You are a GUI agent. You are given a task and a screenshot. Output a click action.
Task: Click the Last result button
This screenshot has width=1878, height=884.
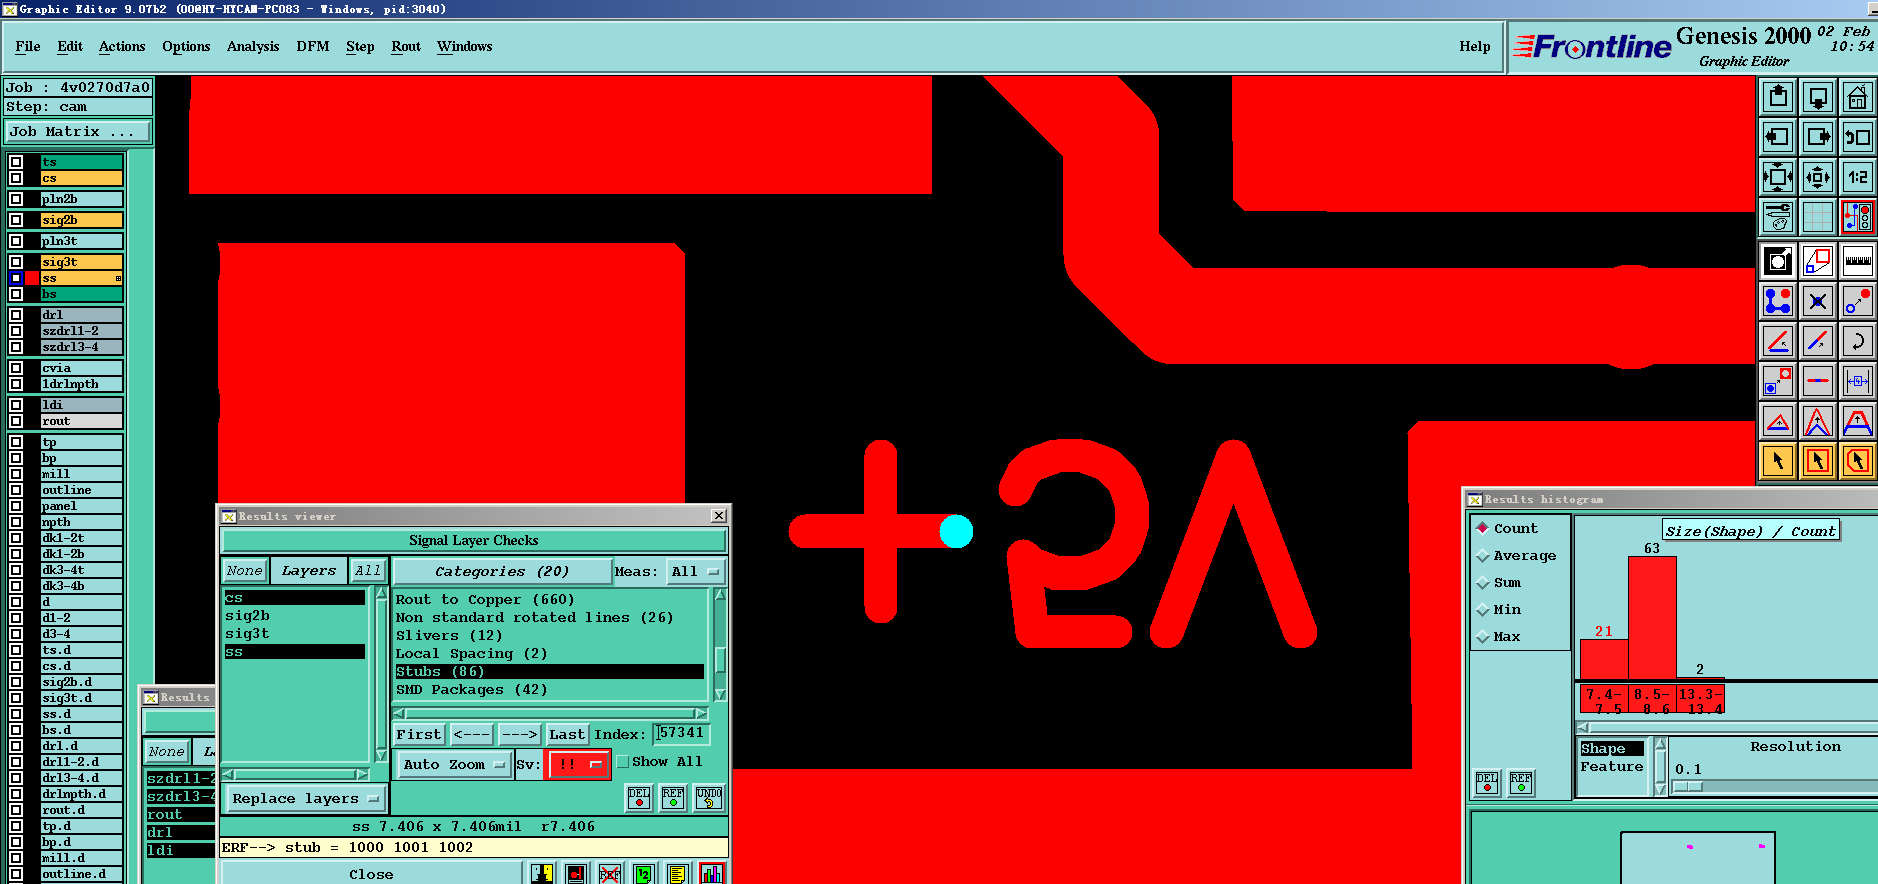pos(567,735)
